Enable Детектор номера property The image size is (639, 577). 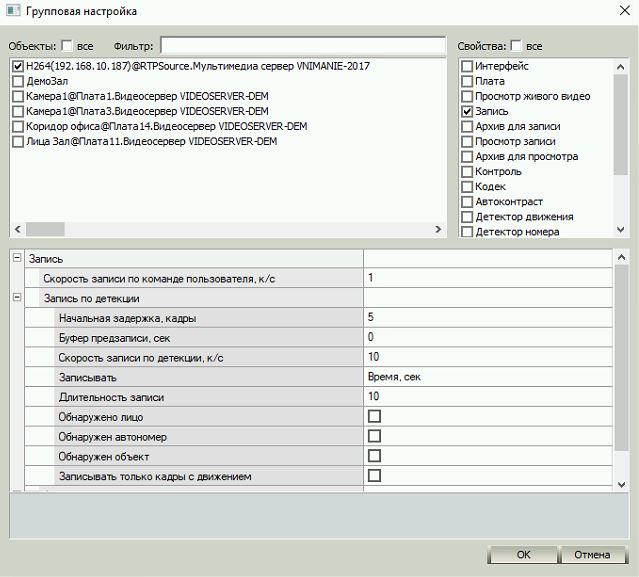(467, 232)
